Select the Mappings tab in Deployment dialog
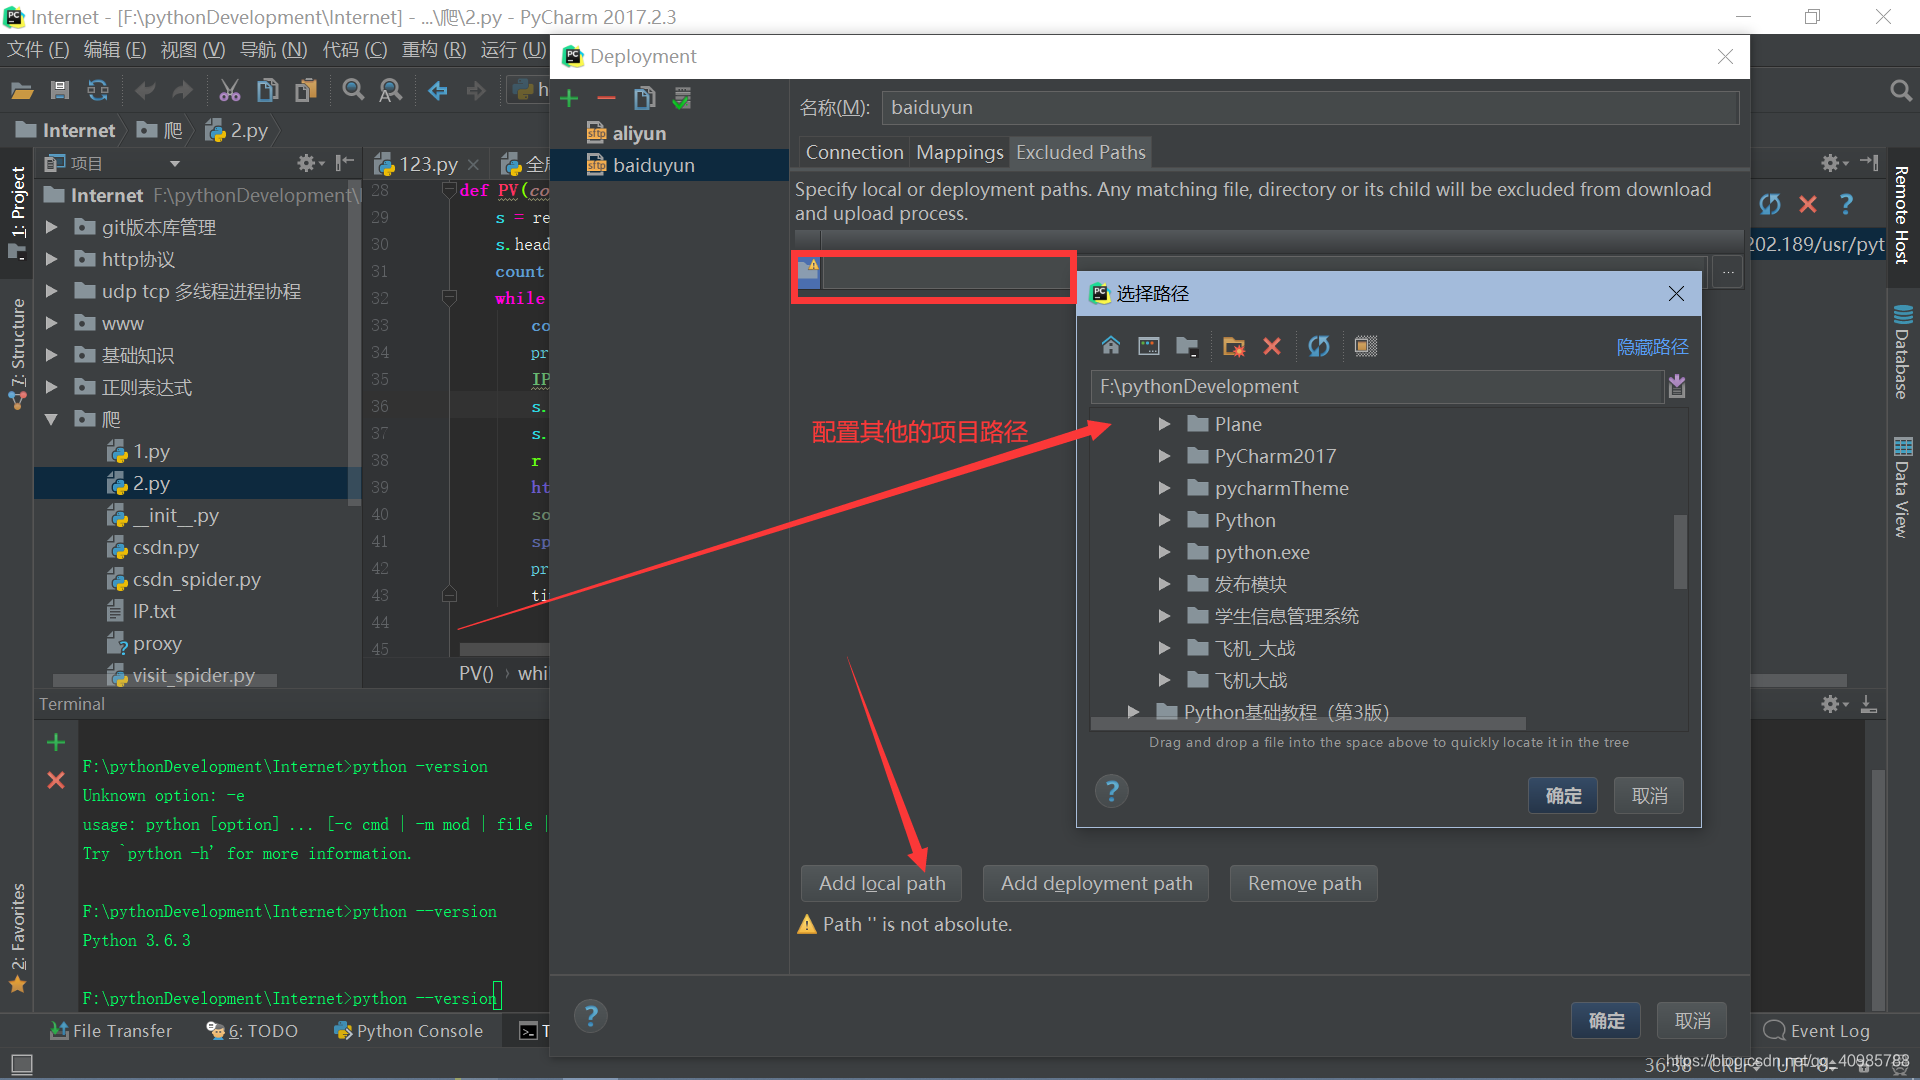Screen dimensions: 1920x1080 click(x=959, y=152)
